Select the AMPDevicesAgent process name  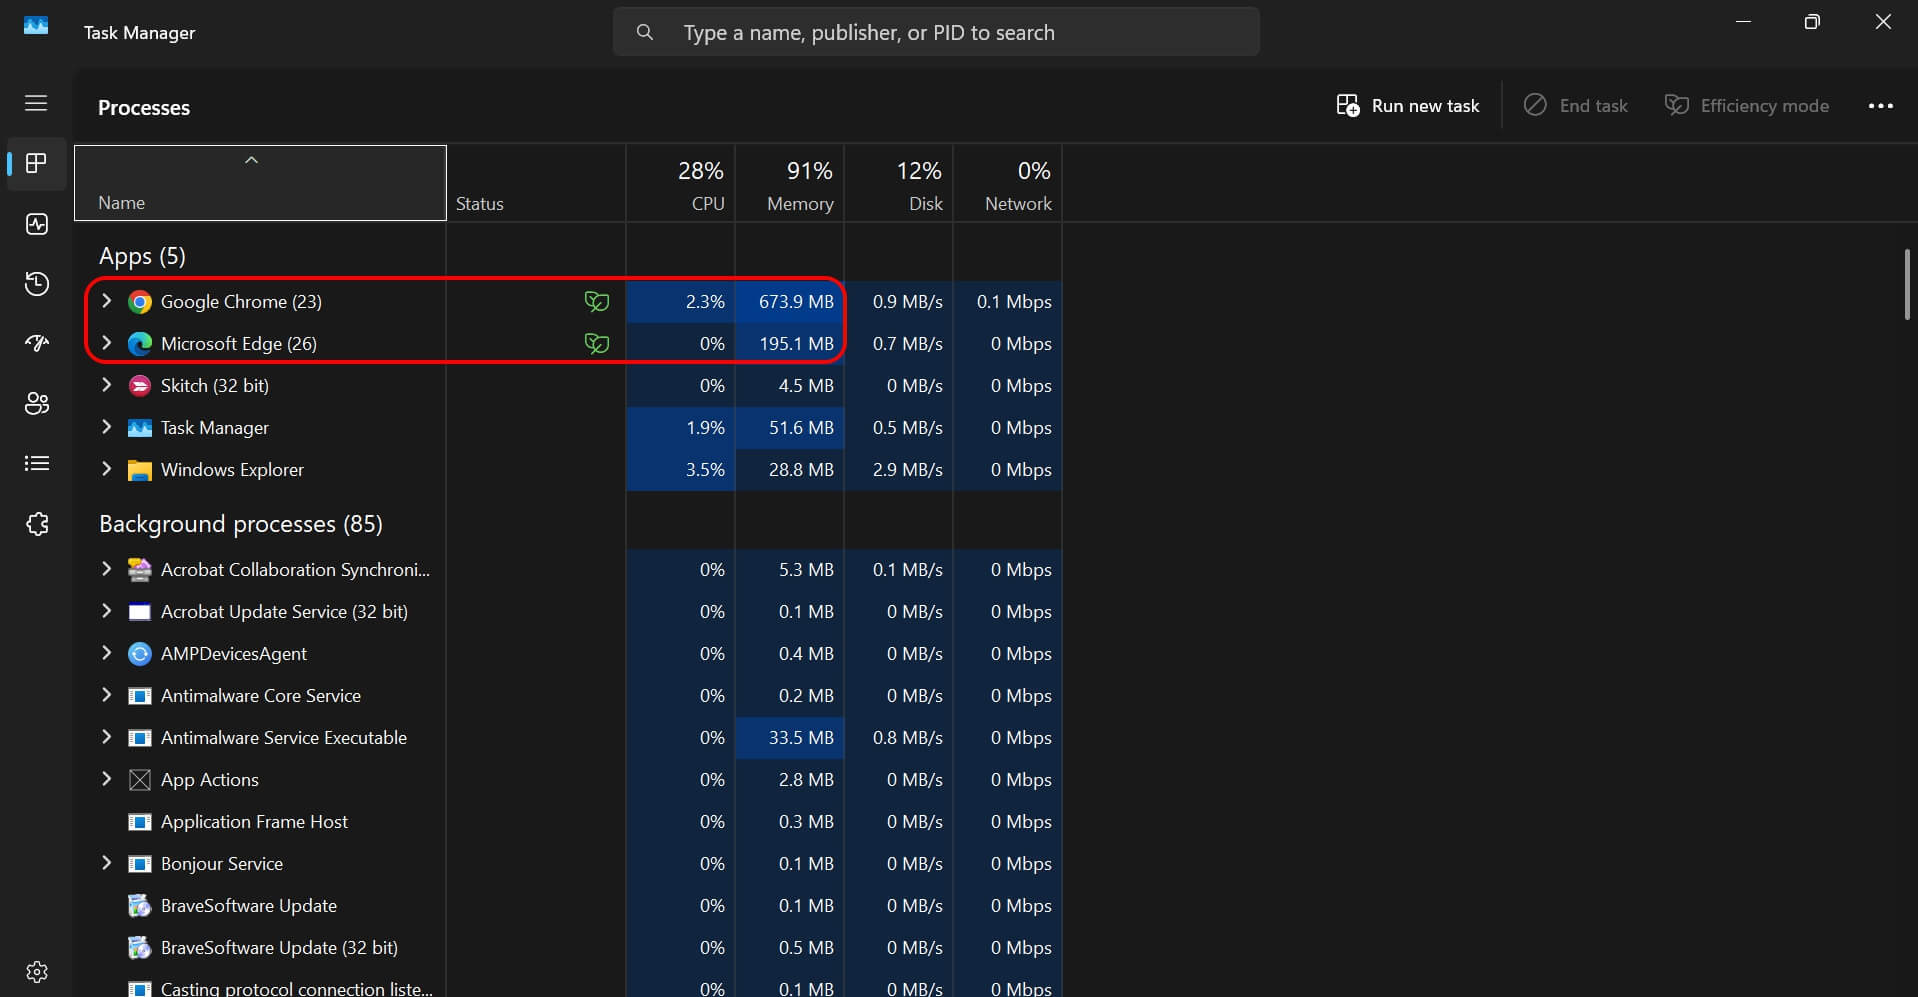pos(234,654)
